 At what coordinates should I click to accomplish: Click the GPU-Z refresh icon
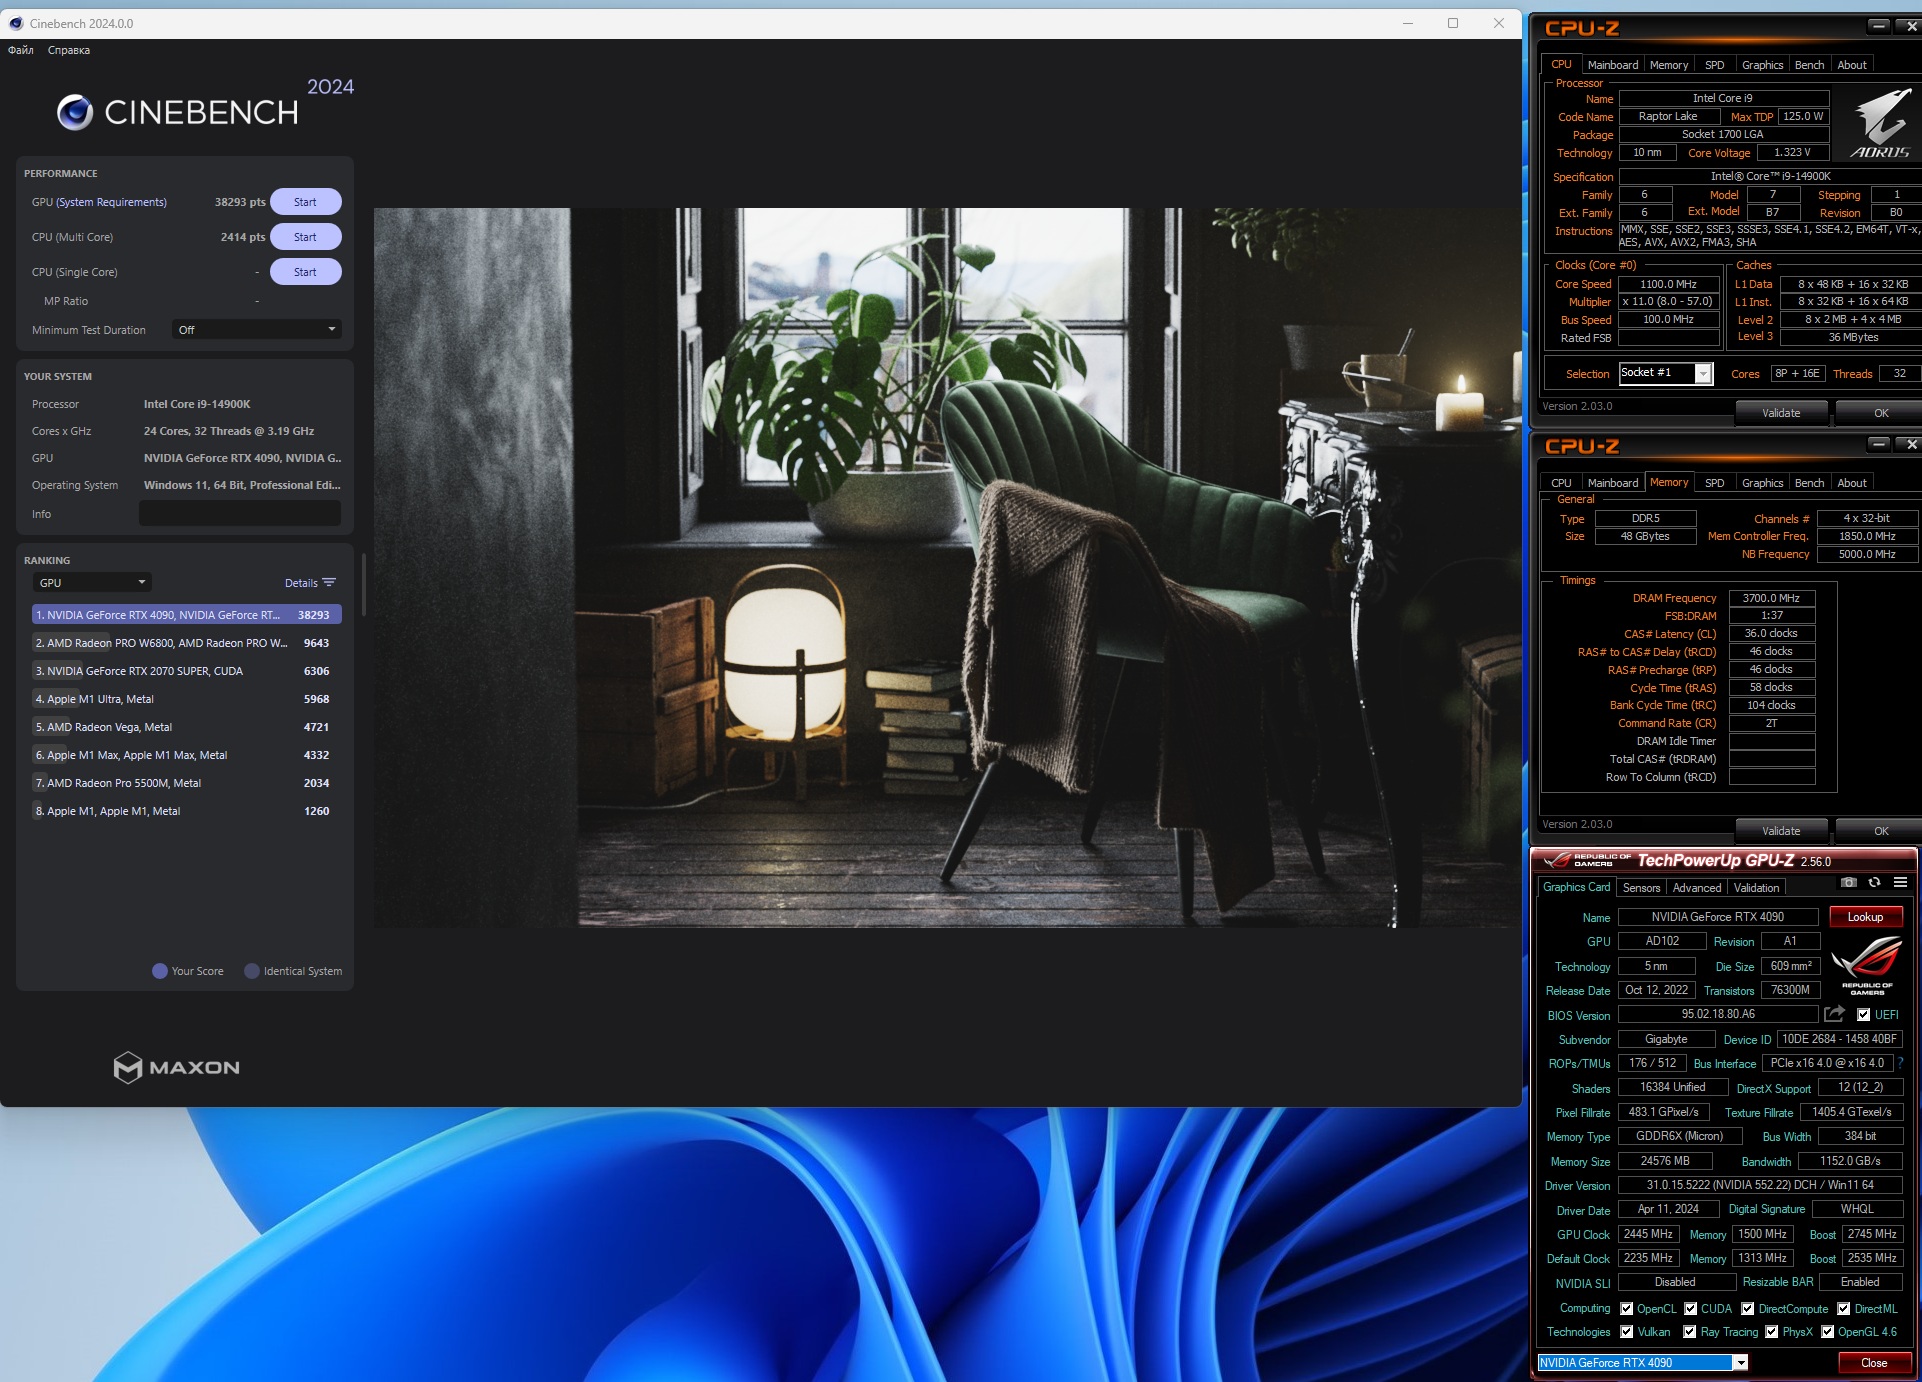(1874, 883)
